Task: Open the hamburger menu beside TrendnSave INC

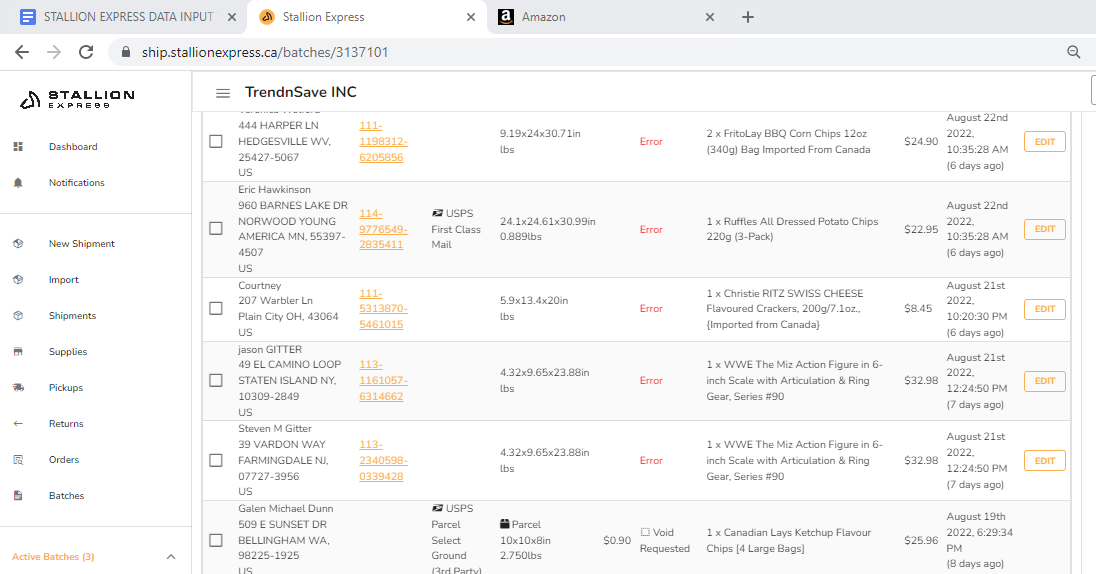Action: [223, 93]
